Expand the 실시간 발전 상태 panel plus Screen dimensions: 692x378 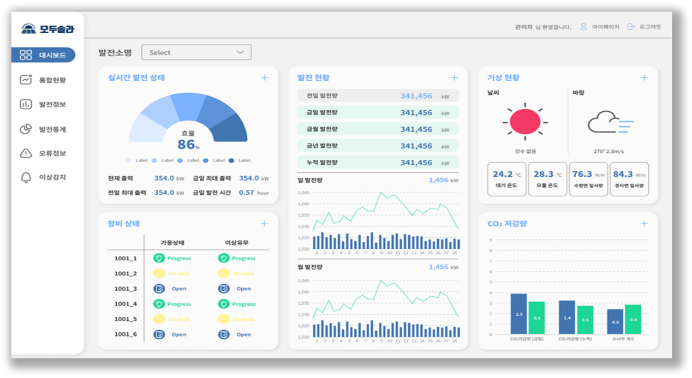(x=264, y=78)
